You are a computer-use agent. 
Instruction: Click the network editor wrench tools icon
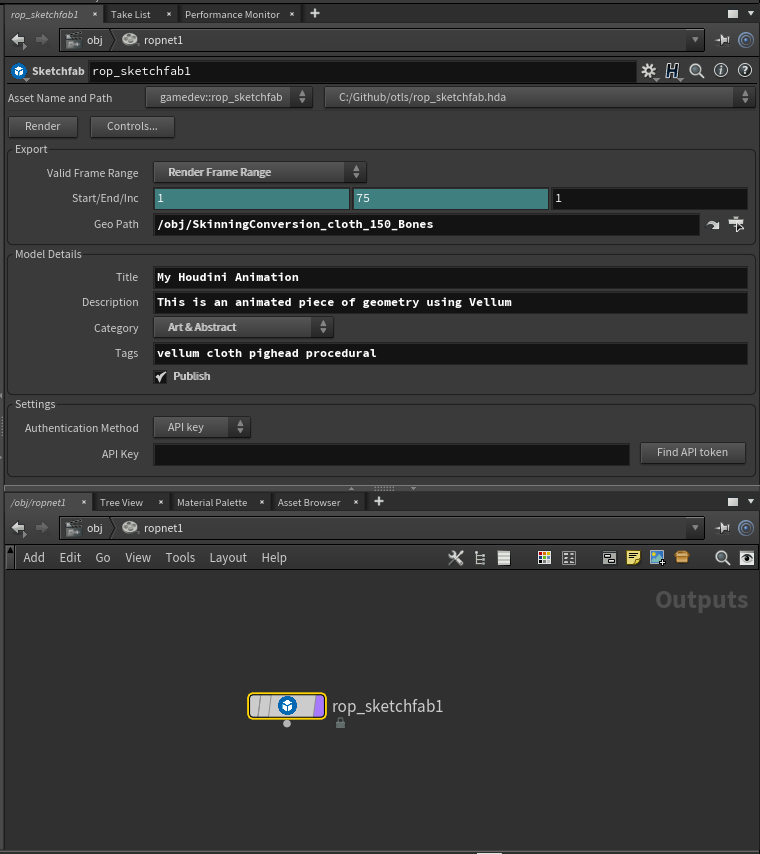(456, 558)
